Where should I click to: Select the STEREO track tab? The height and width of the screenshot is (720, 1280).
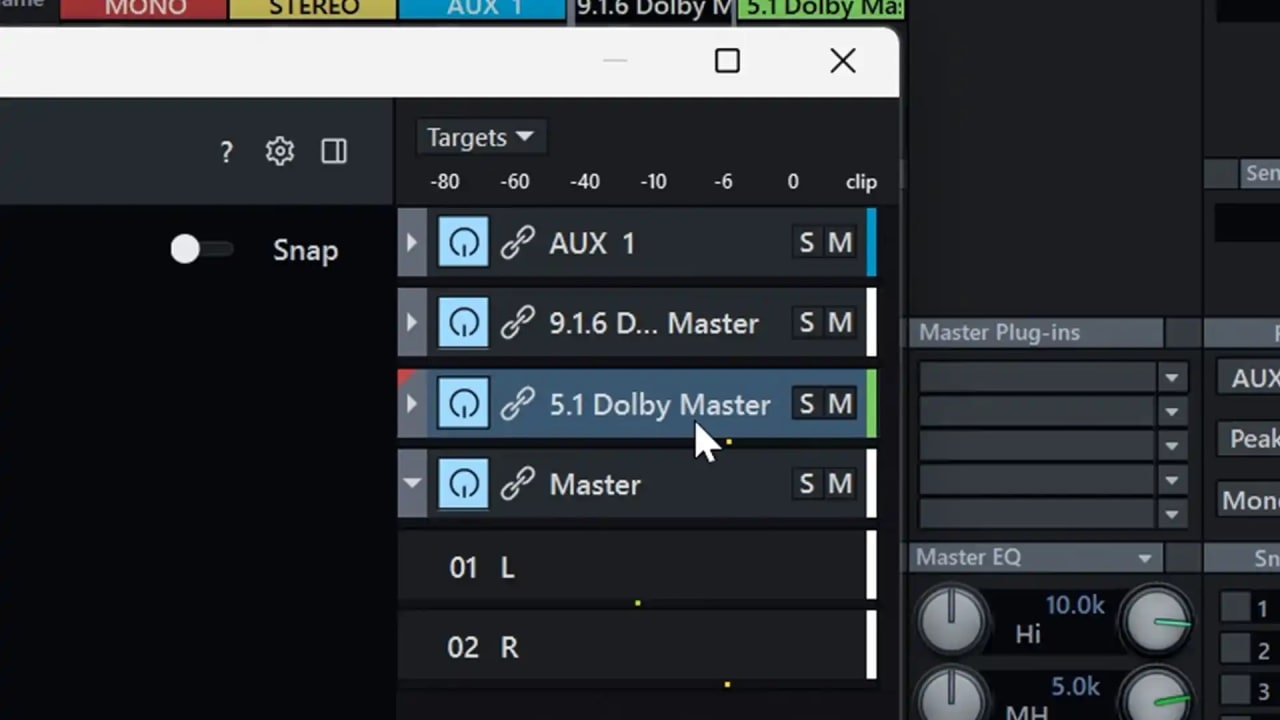point(313,9)
